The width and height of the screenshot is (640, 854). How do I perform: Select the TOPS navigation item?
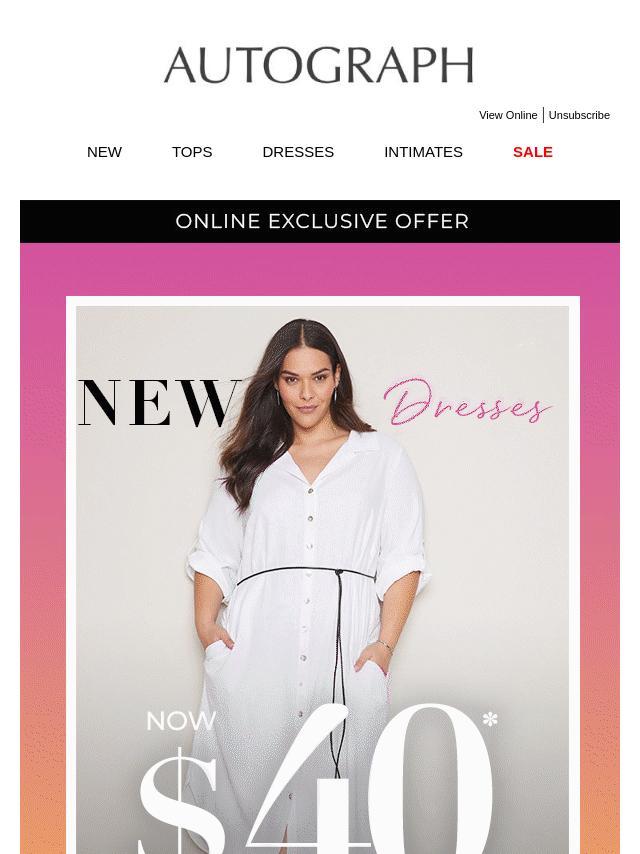pyautogui.click(x=192, y=152)
